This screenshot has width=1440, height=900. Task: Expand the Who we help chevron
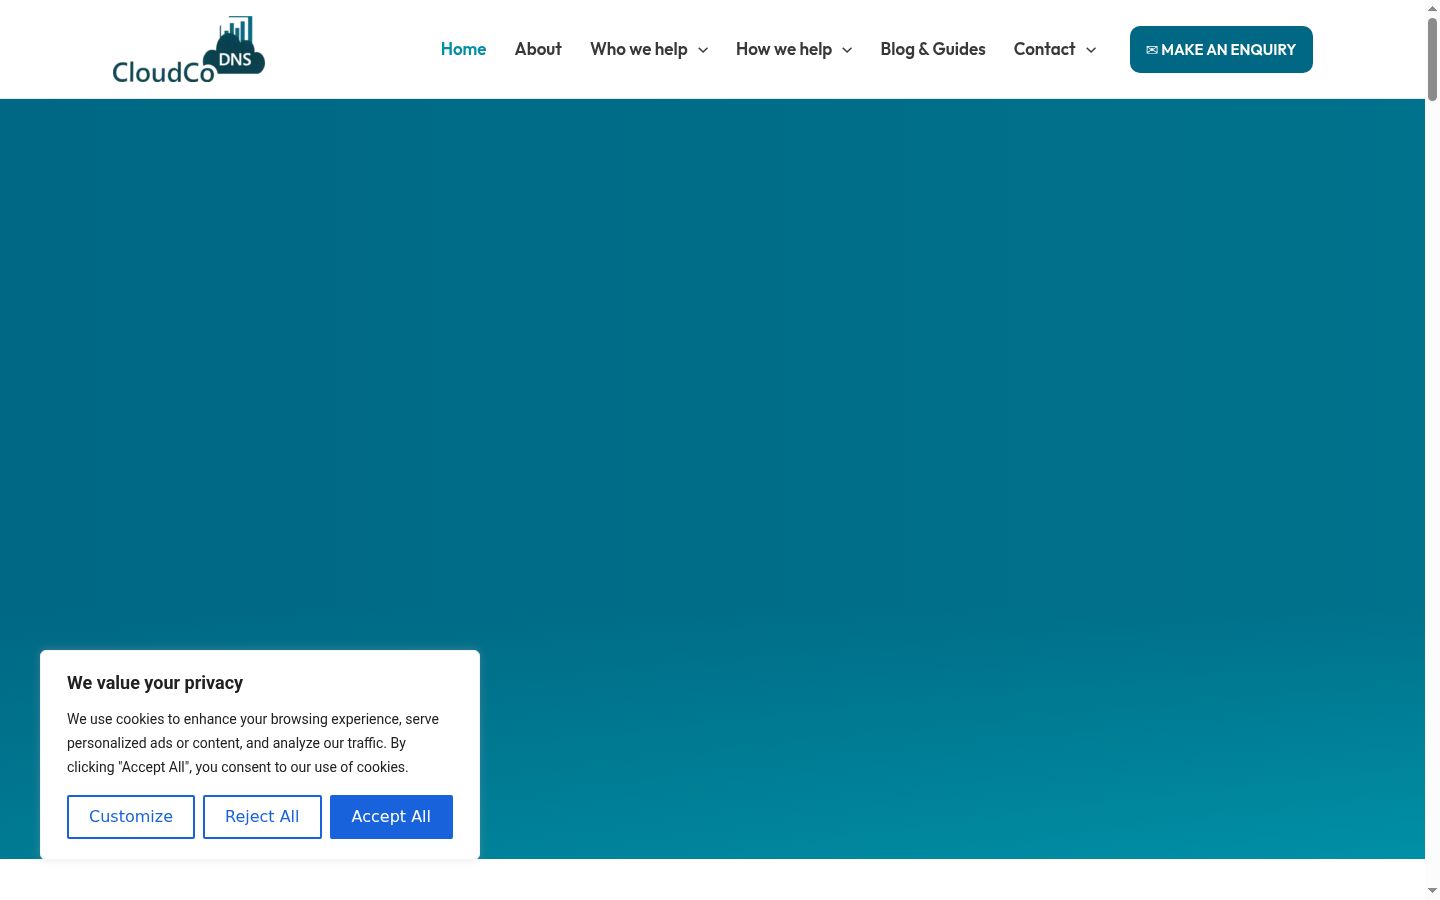[x=703, y=50]
